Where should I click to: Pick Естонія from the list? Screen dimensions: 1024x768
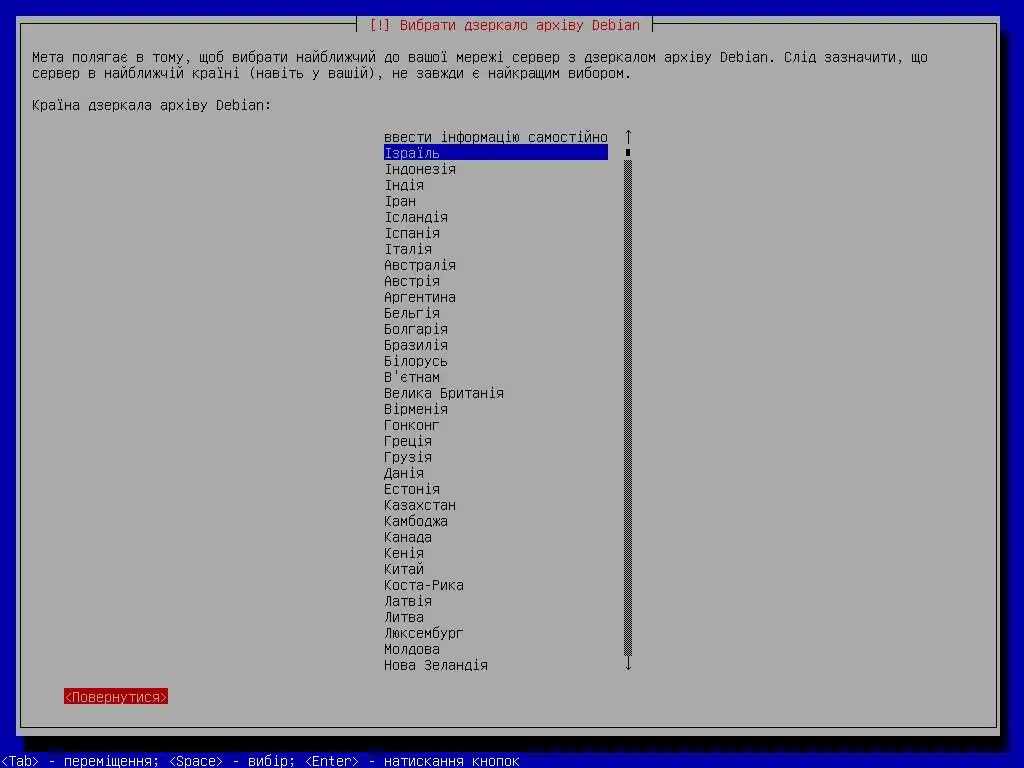496,489
